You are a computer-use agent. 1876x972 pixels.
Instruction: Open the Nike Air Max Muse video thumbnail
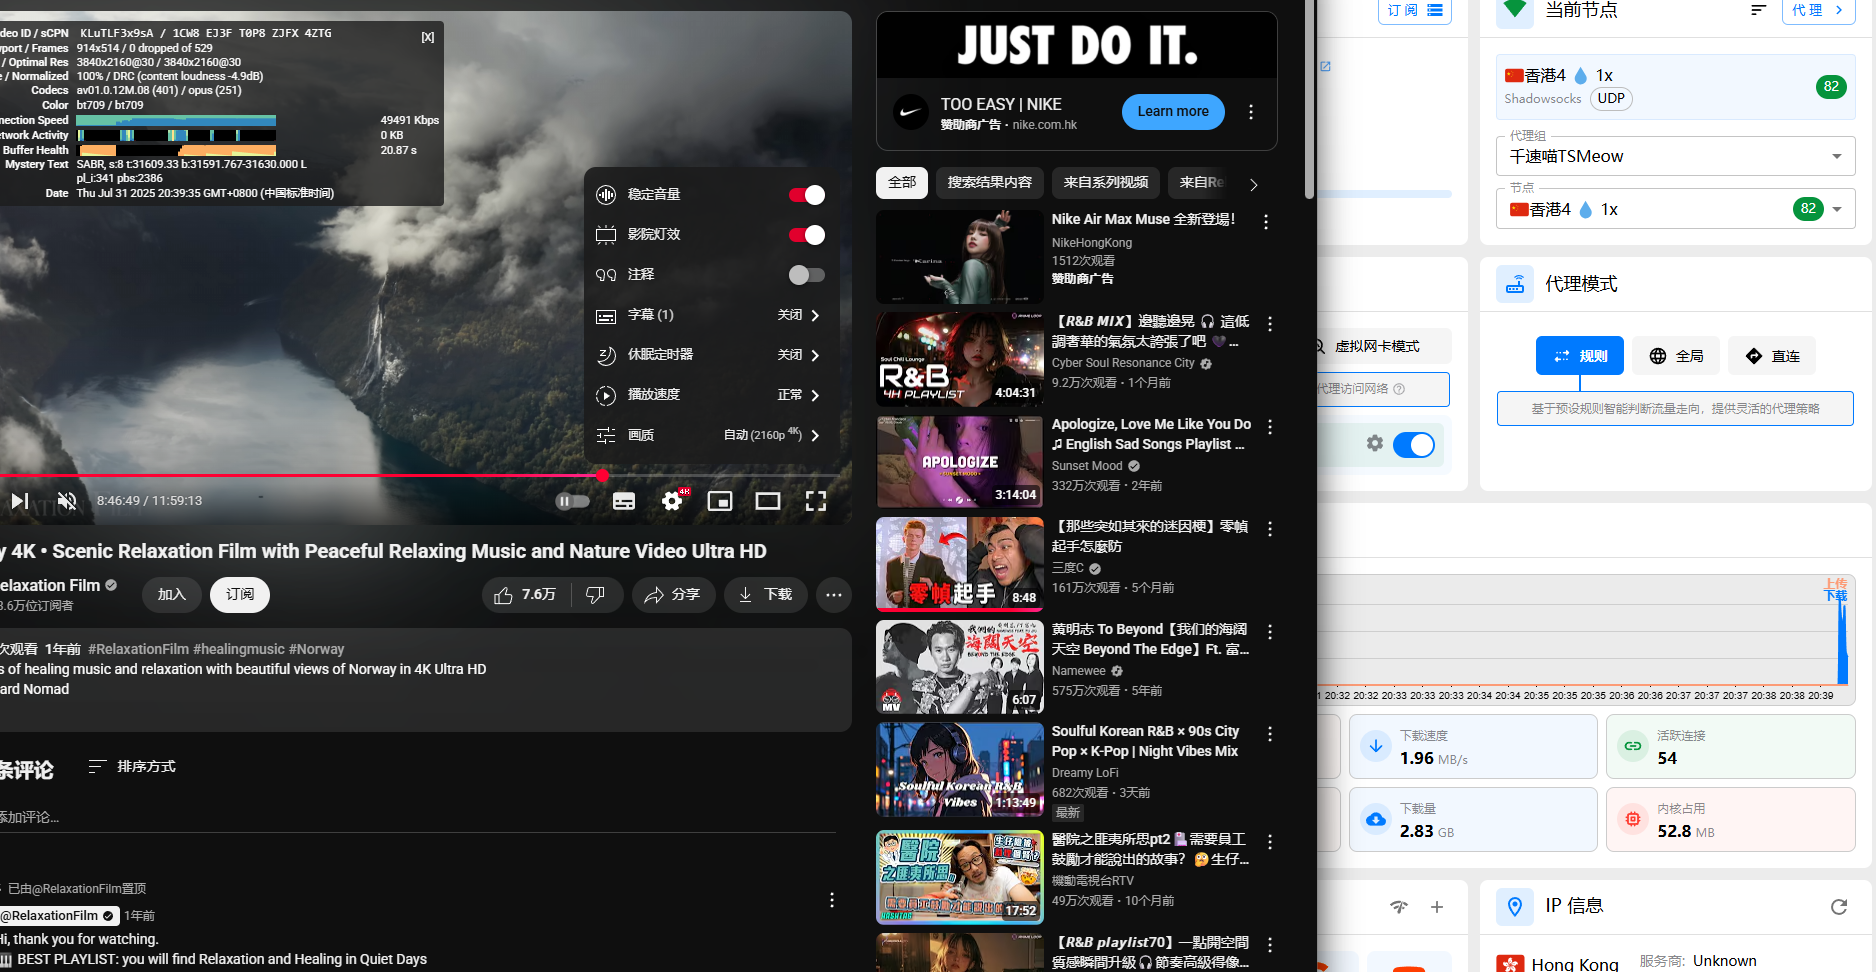click(x=960, y=257)
